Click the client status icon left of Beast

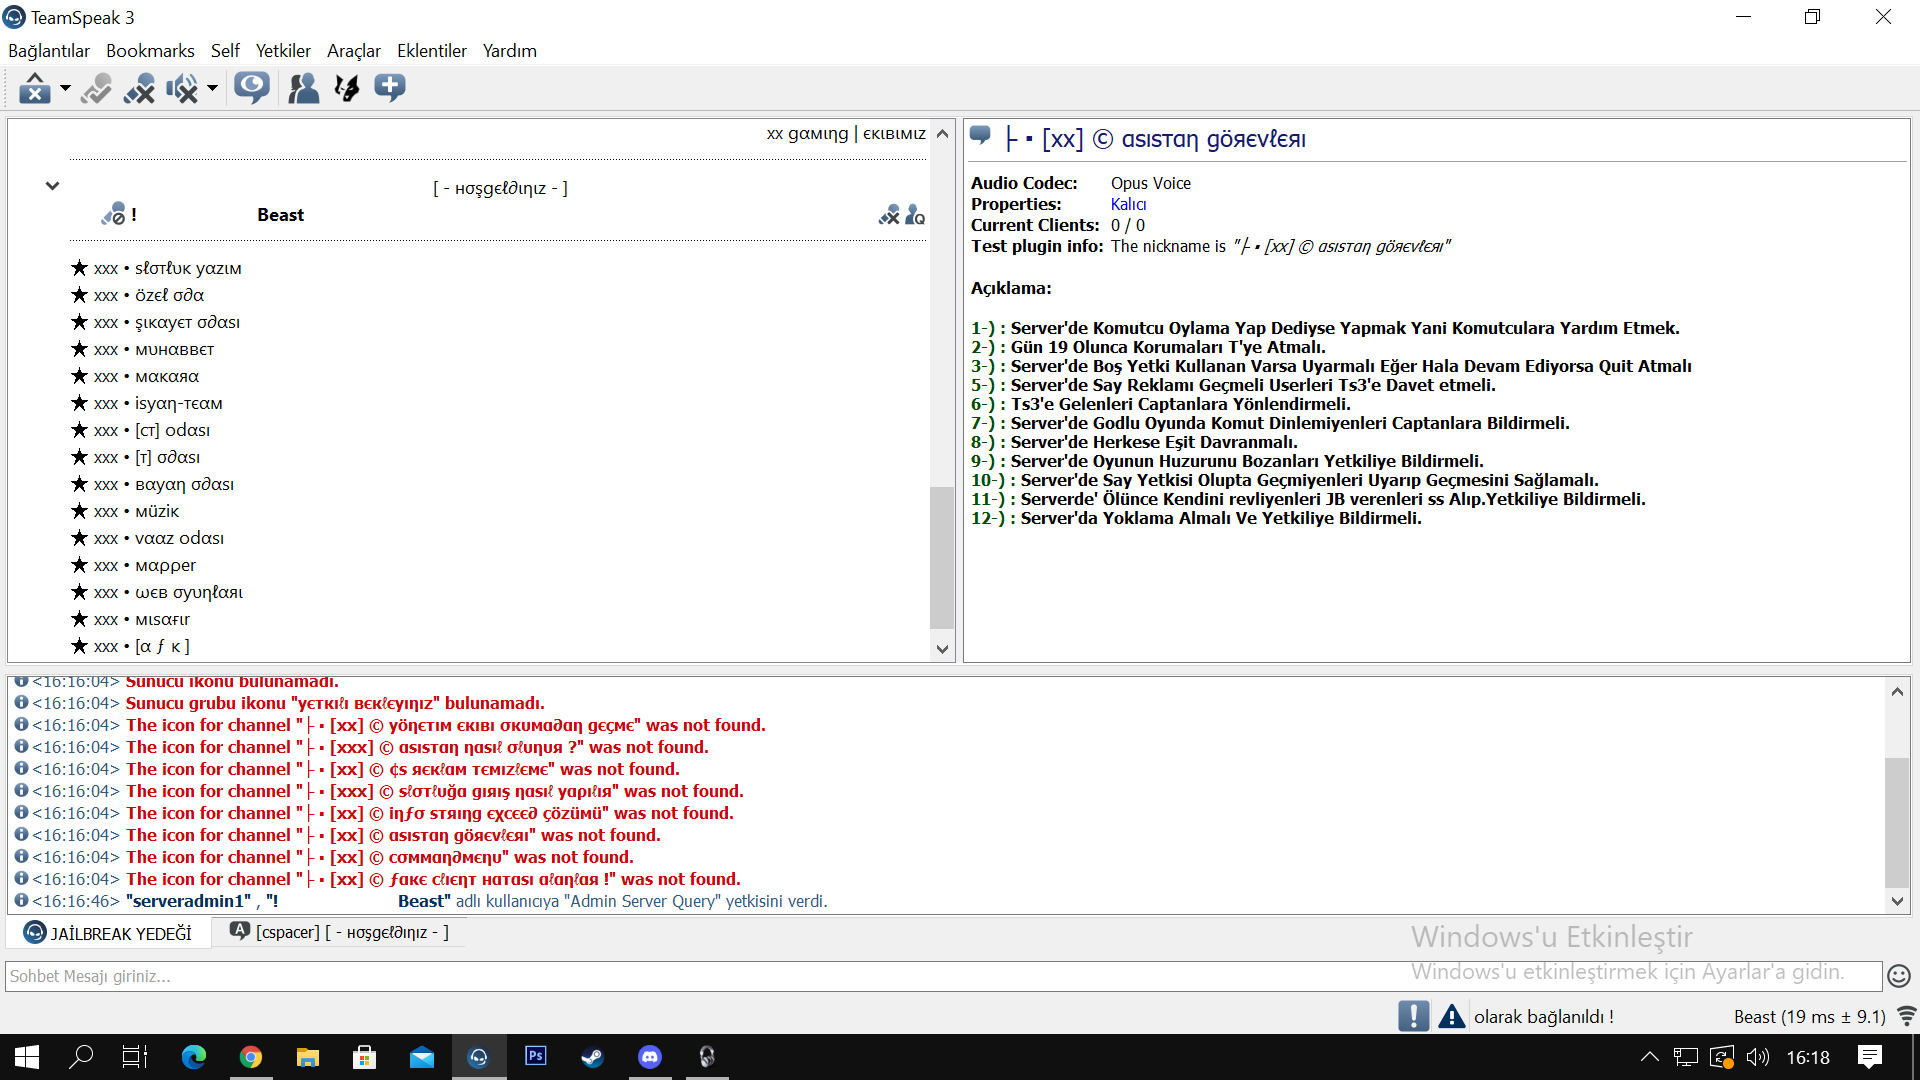113,215
